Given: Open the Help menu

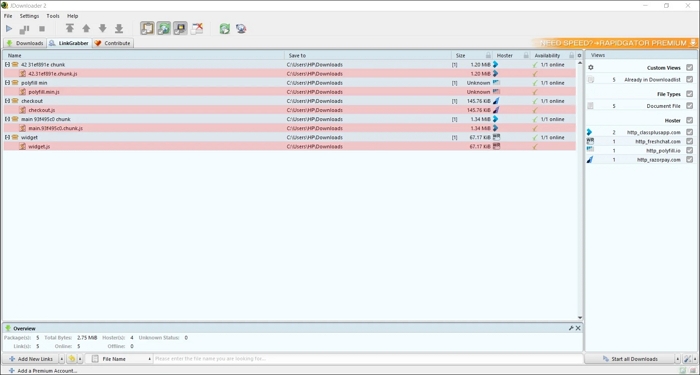Looking at the screenshot, I should pos(72,16).
